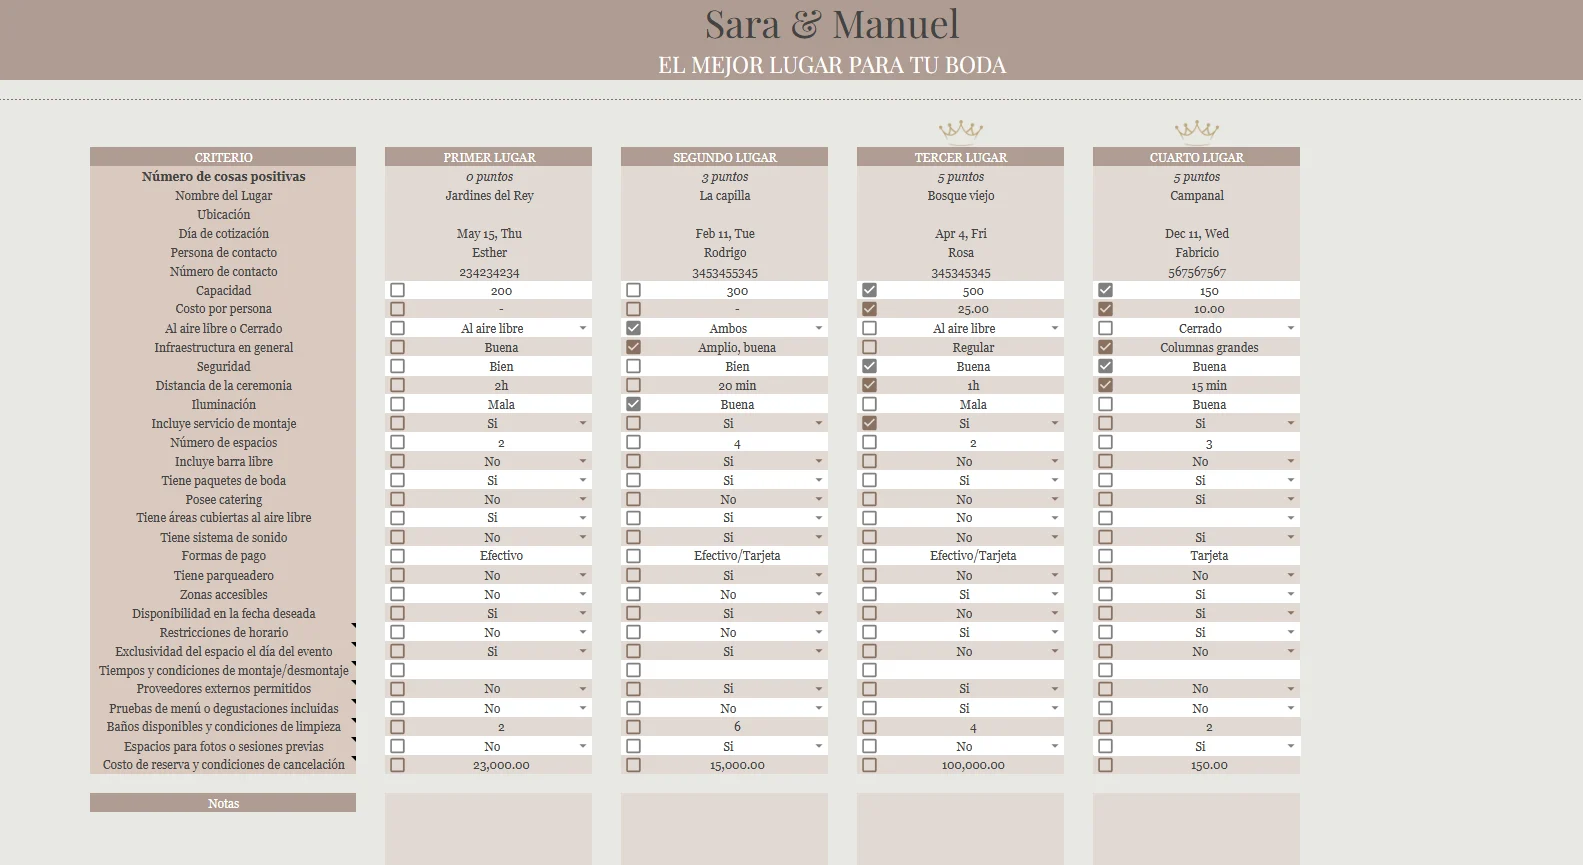Screen dimensions: 1583x865
Task: Select the Efectivo/Tarjeta cell under Segundo Lugar
Action: 737,556
